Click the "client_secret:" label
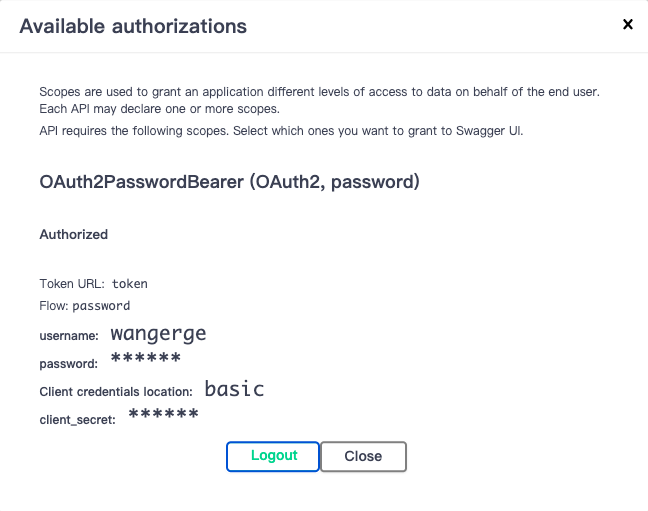 pyautogui.click(x=78, y=419)
